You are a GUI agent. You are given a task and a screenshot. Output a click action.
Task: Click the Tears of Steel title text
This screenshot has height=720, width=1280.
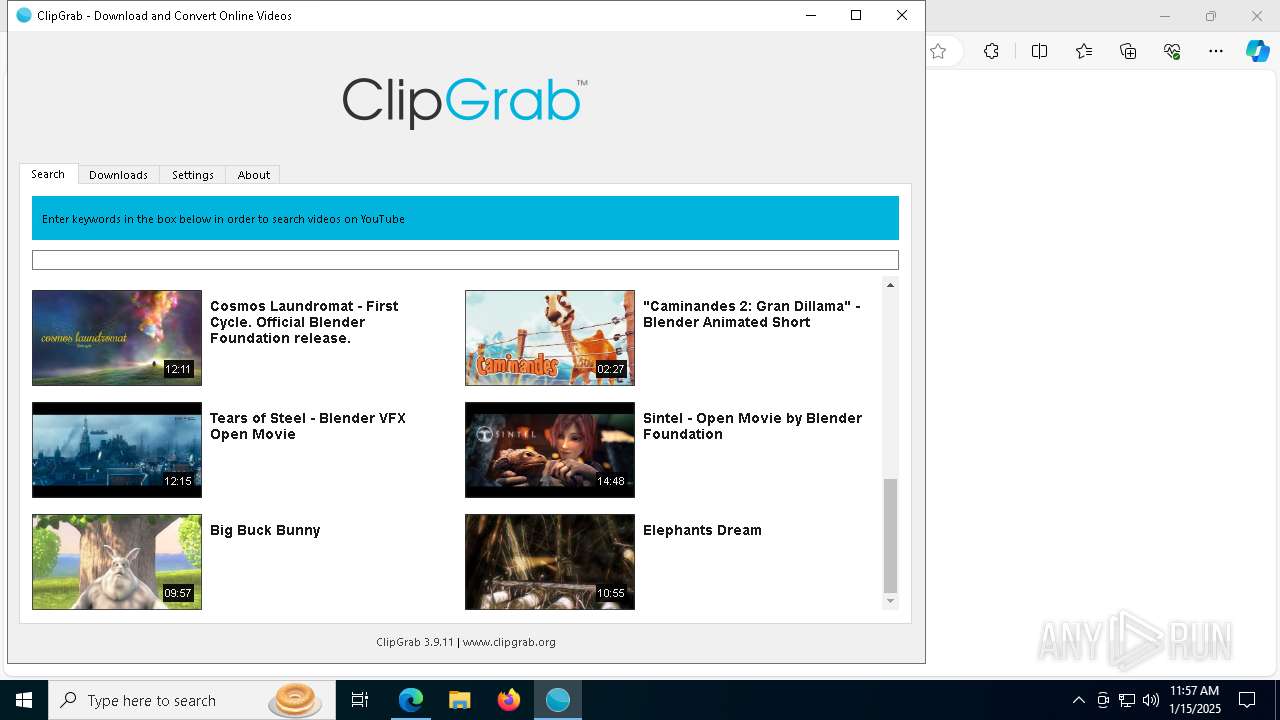pos(308,426)
